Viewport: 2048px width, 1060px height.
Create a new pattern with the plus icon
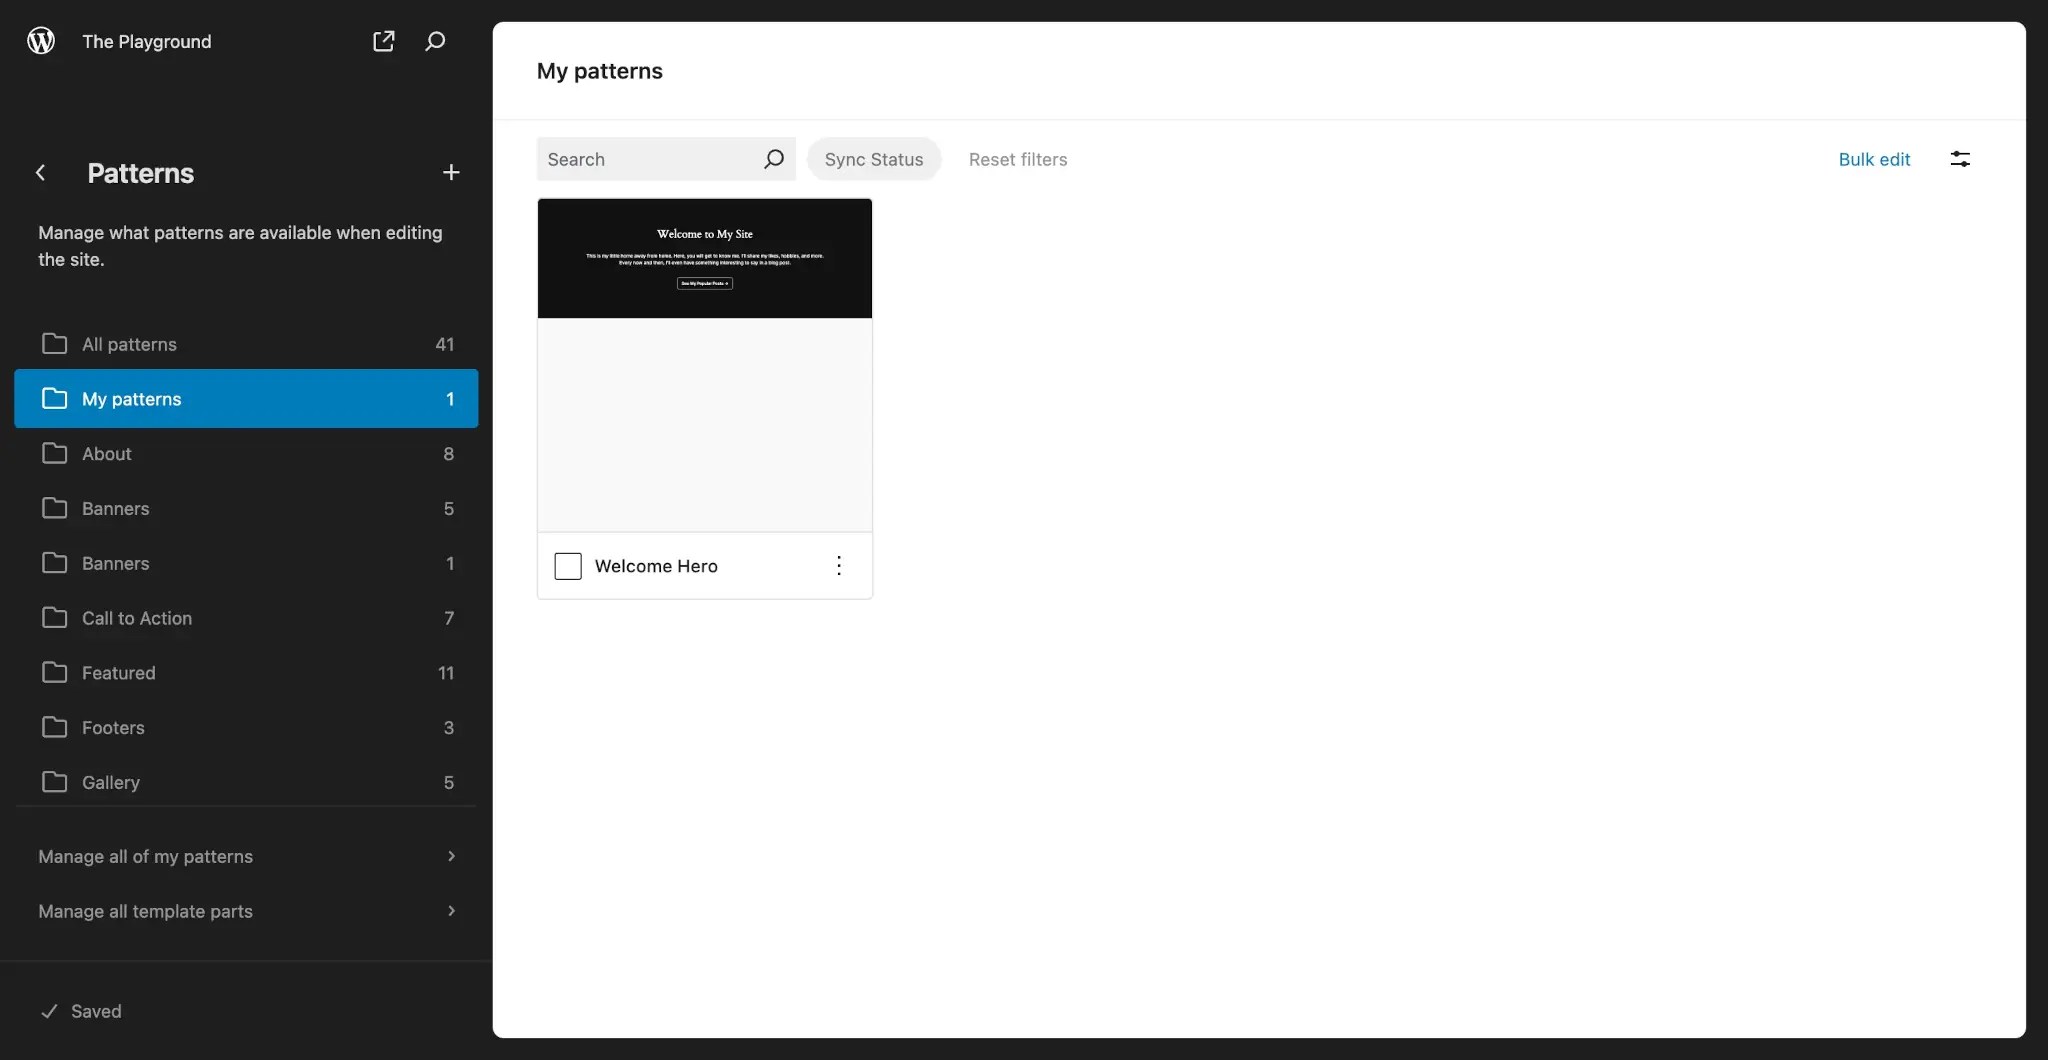pos(450,172)
